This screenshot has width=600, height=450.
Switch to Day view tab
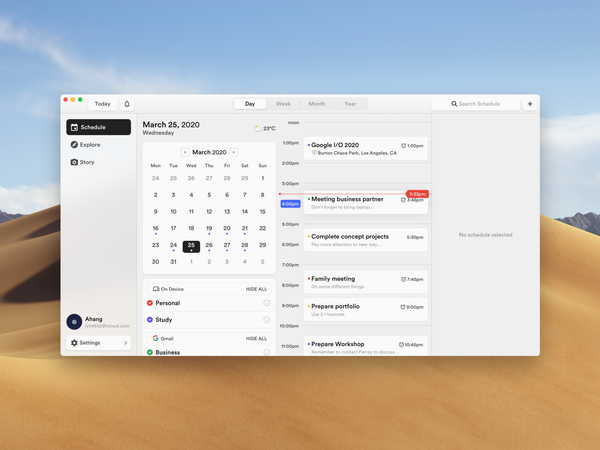(250, 104)
